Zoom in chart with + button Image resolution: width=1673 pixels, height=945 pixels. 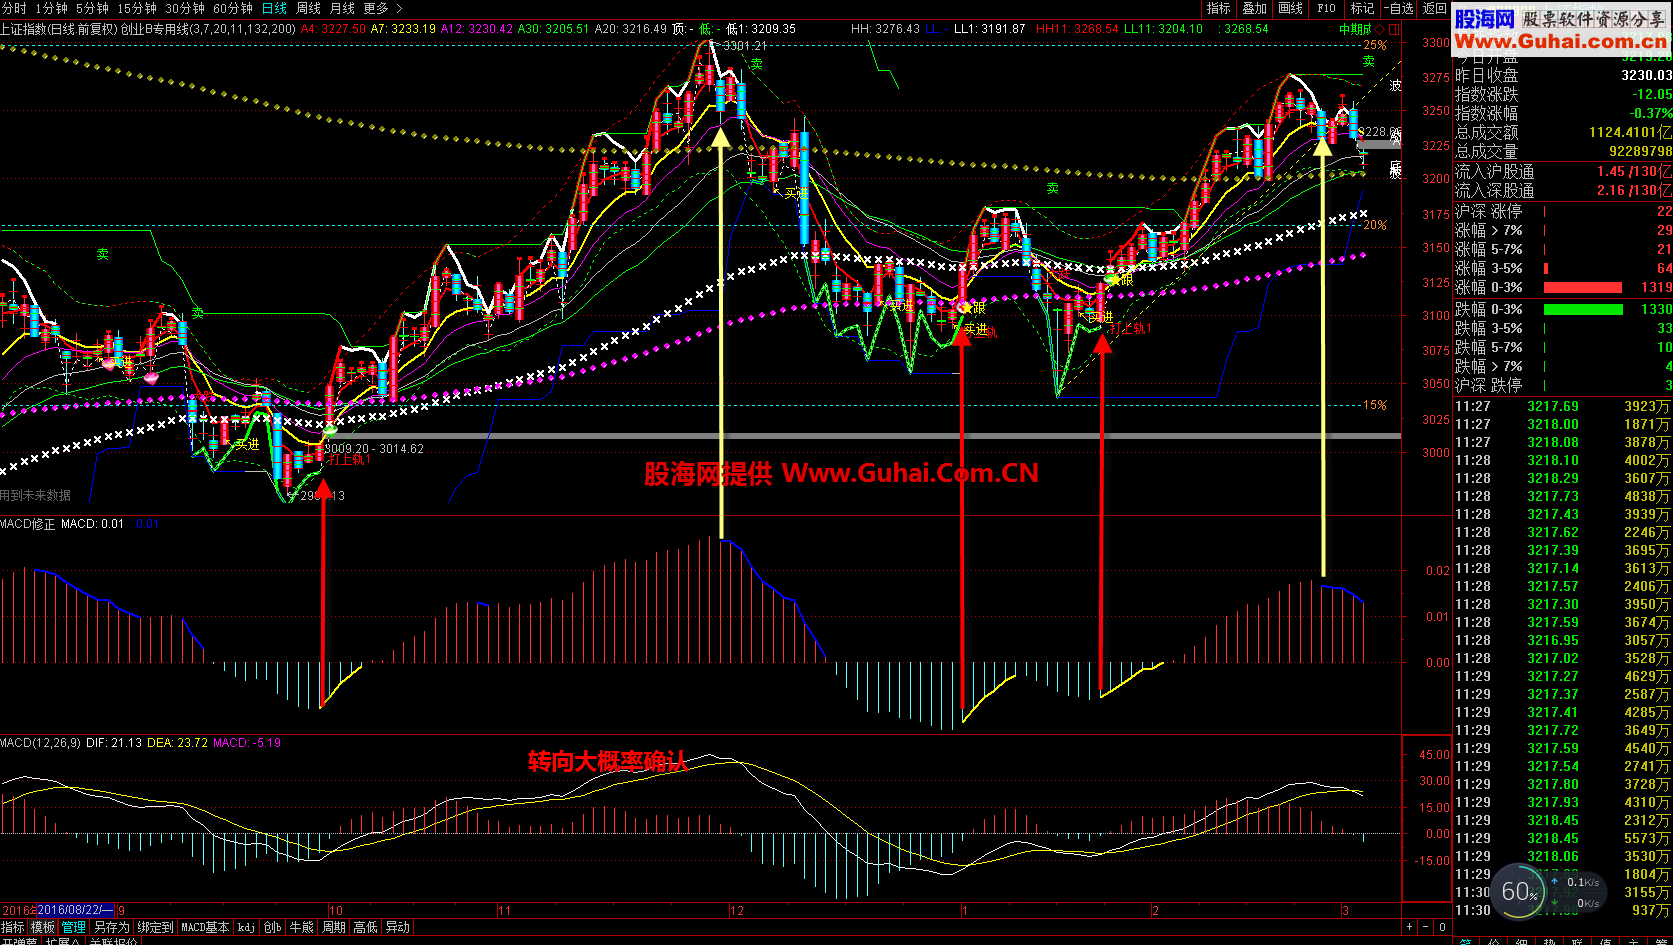pos(1410,927)
